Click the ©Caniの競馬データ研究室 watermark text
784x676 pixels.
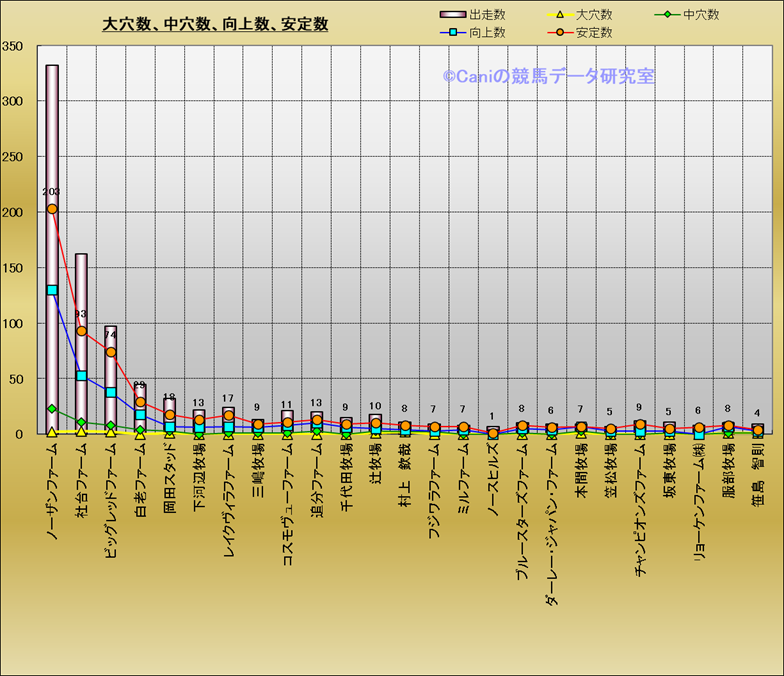549,76
